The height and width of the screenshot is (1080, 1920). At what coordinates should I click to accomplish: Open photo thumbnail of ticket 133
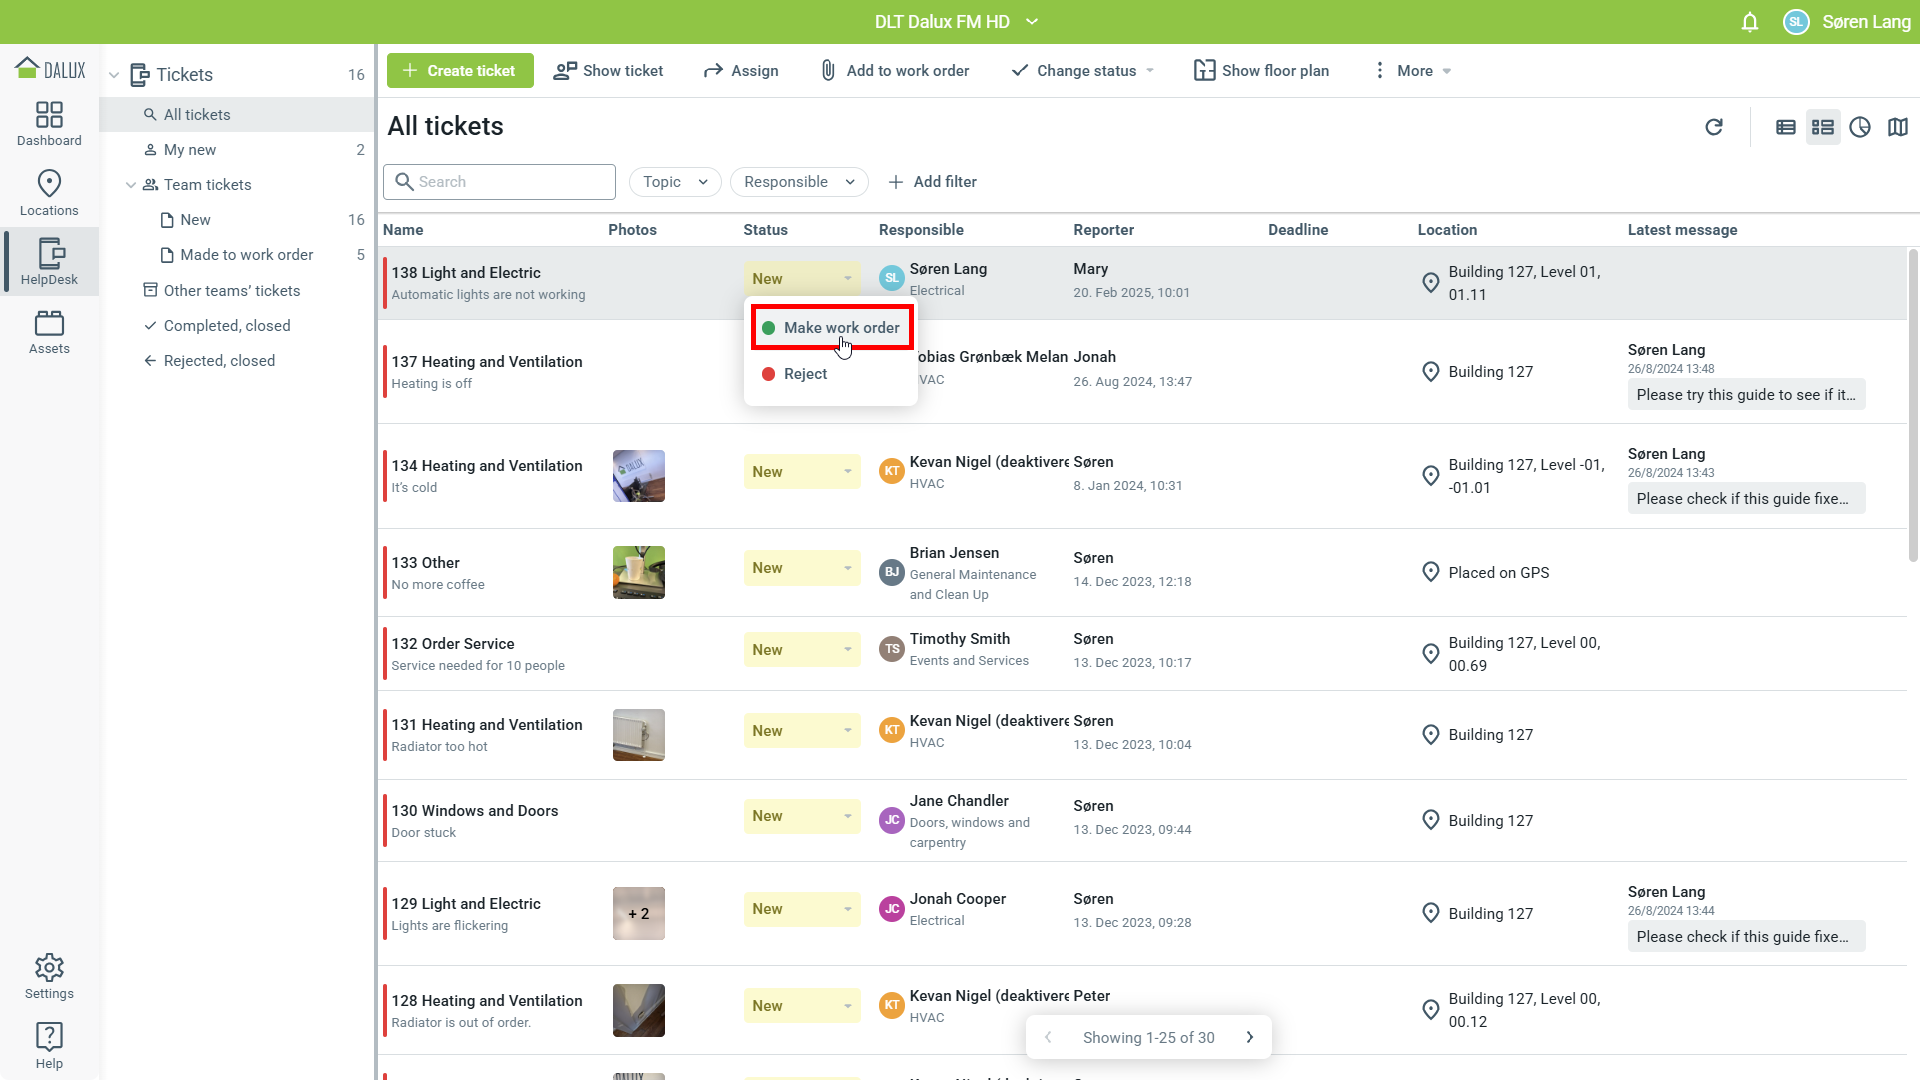[638, 572]
